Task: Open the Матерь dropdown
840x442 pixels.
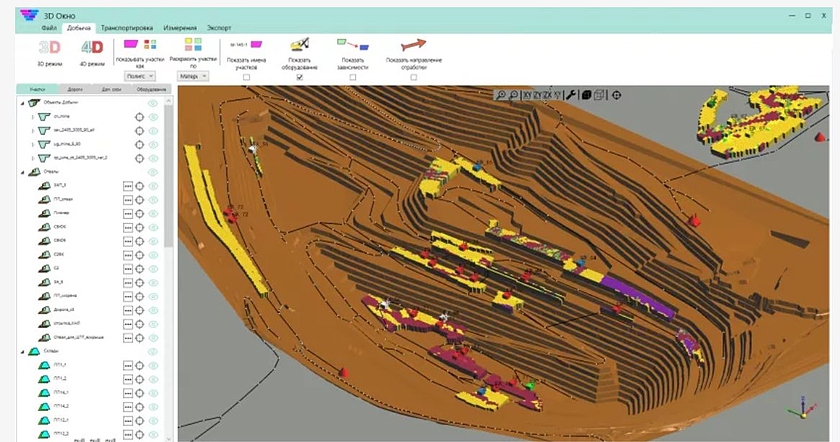Action: [192, 75]
